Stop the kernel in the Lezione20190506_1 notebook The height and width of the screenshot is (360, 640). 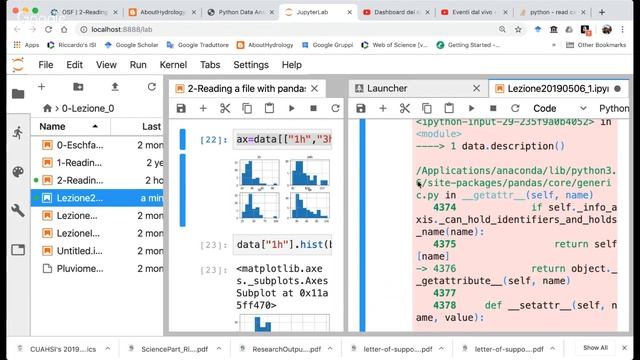(493, 108)
